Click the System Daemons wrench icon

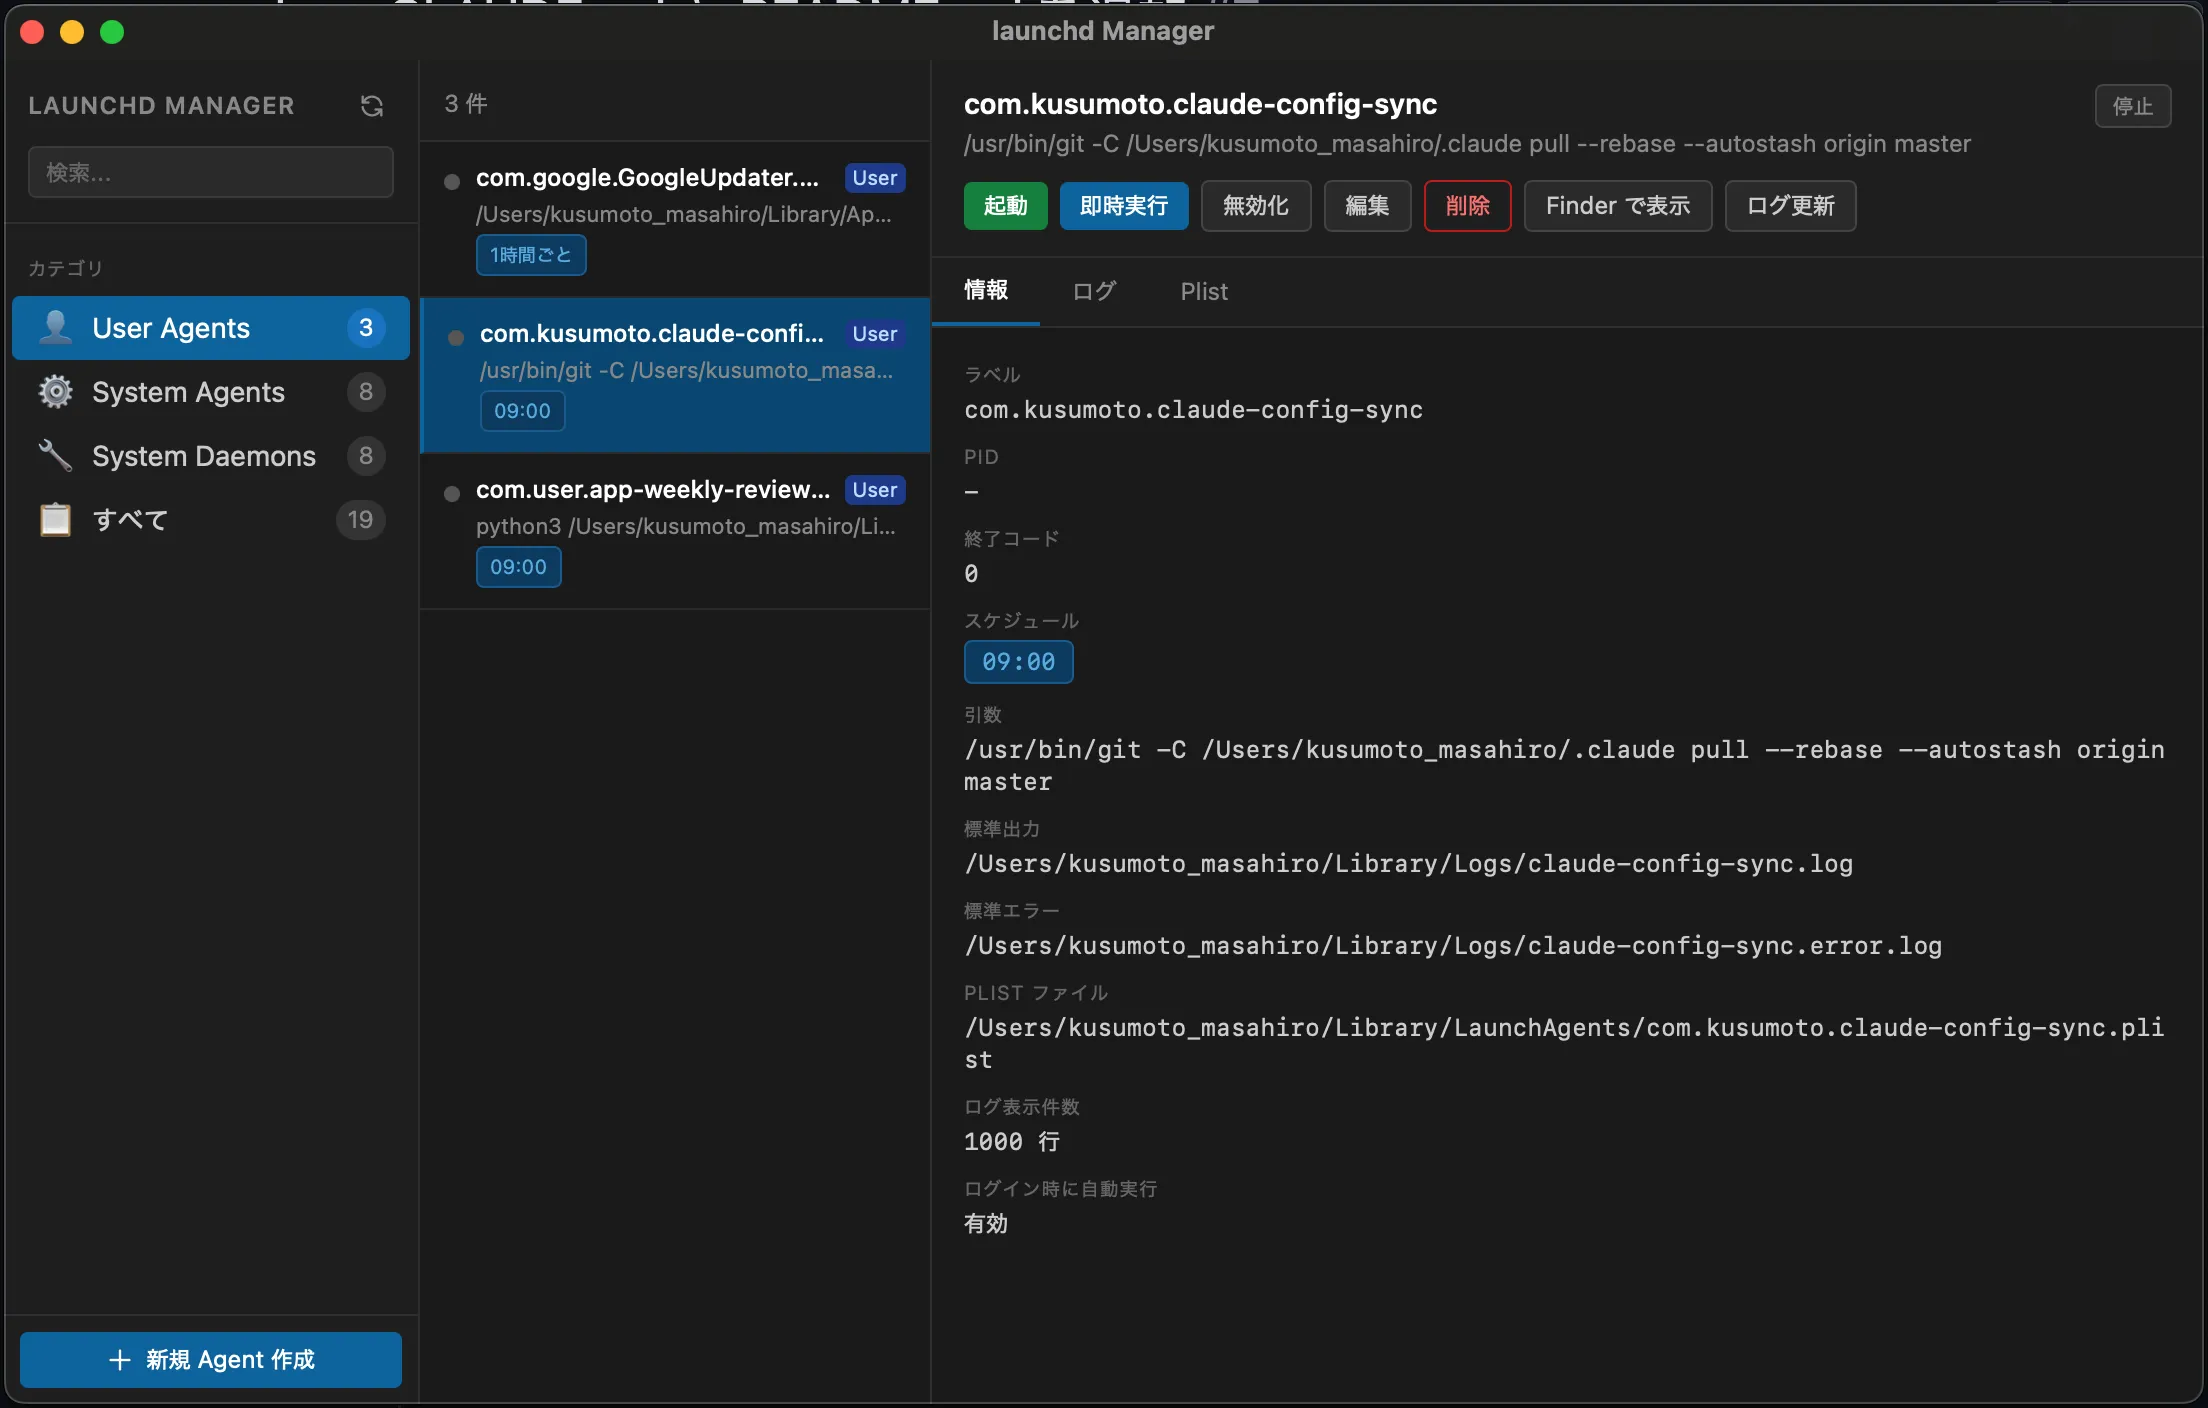tap(56, 456)
